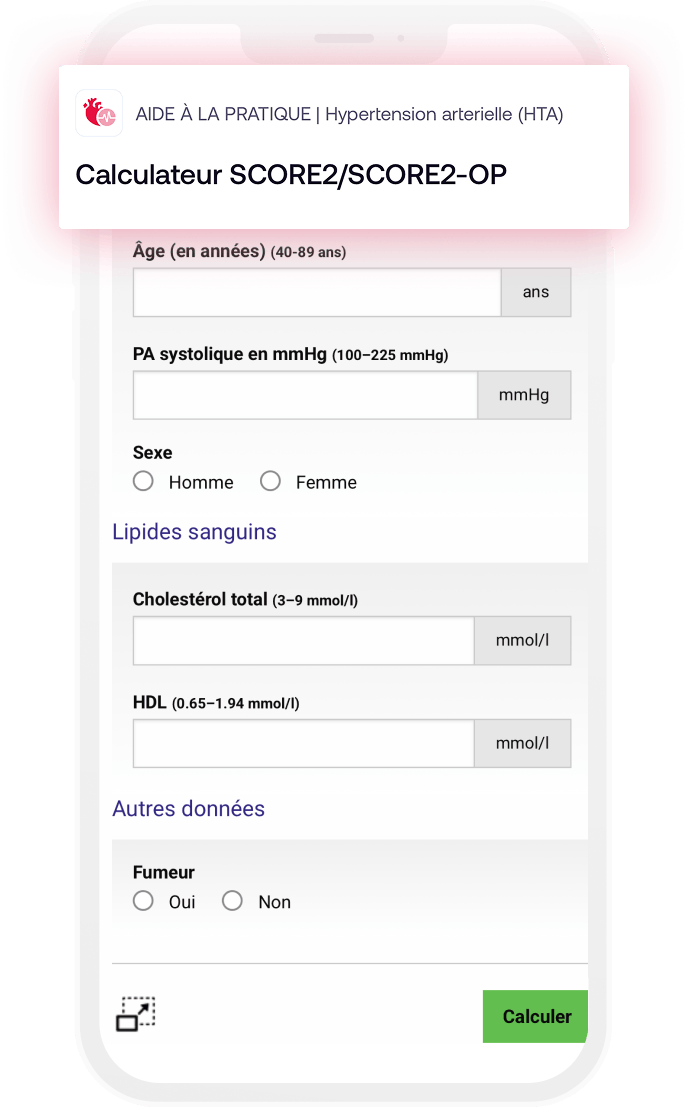This screenshot has height=1107, width=688.
Task: Click the mmHg unit label
Action: [x=524, y=395]
